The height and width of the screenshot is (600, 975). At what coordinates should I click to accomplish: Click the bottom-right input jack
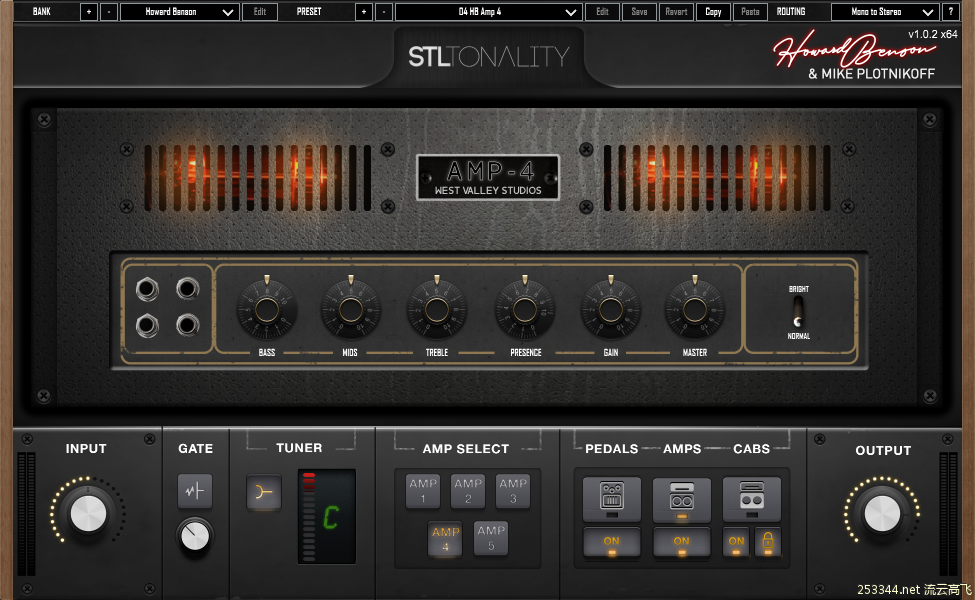[x=187, y=325]
